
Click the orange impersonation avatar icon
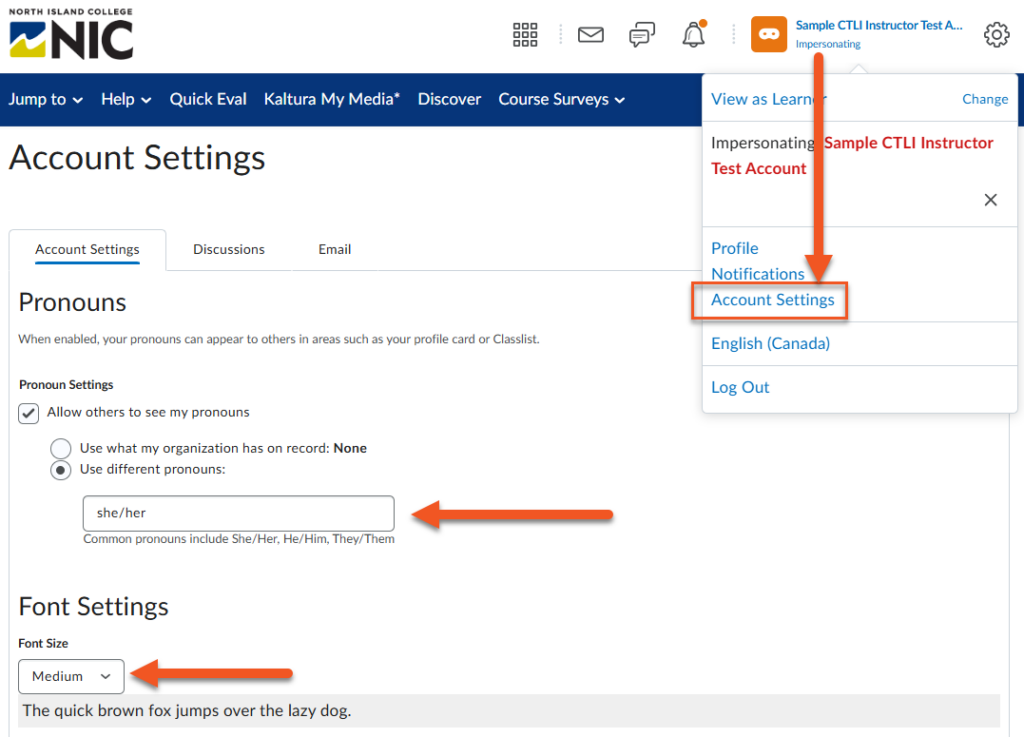click(x=768, y=34)
